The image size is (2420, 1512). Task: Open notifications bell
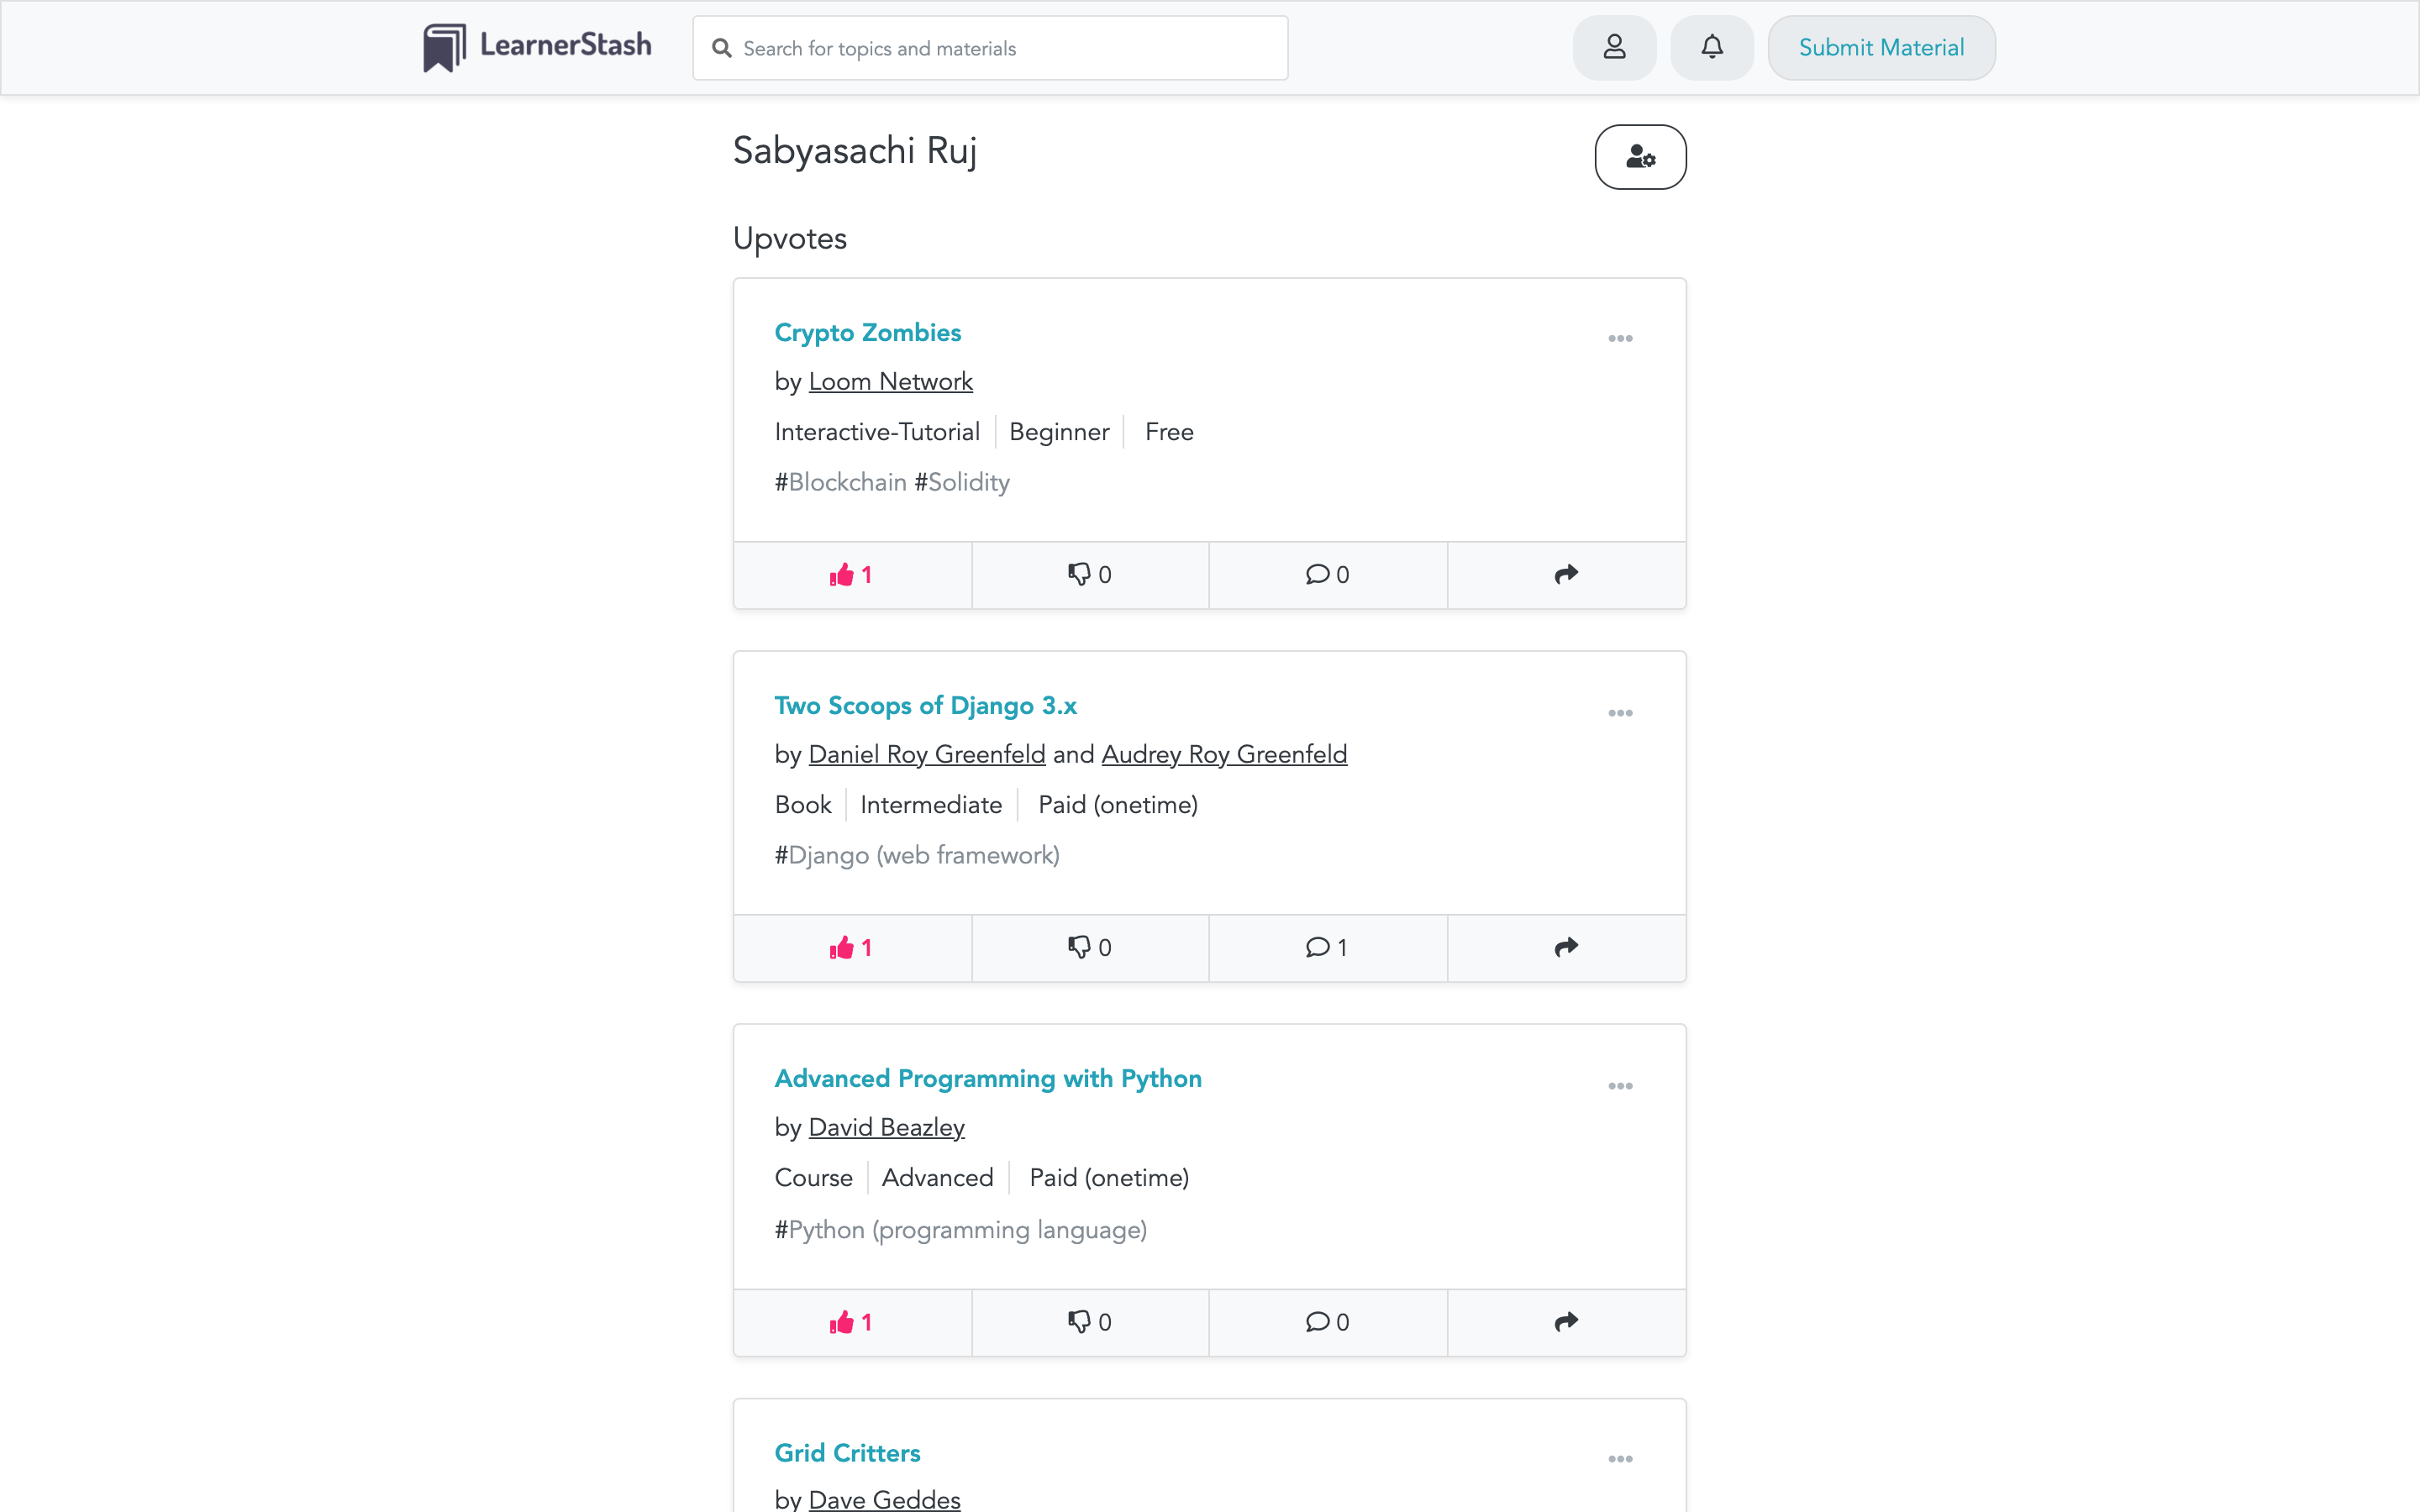pos(1712,47)
